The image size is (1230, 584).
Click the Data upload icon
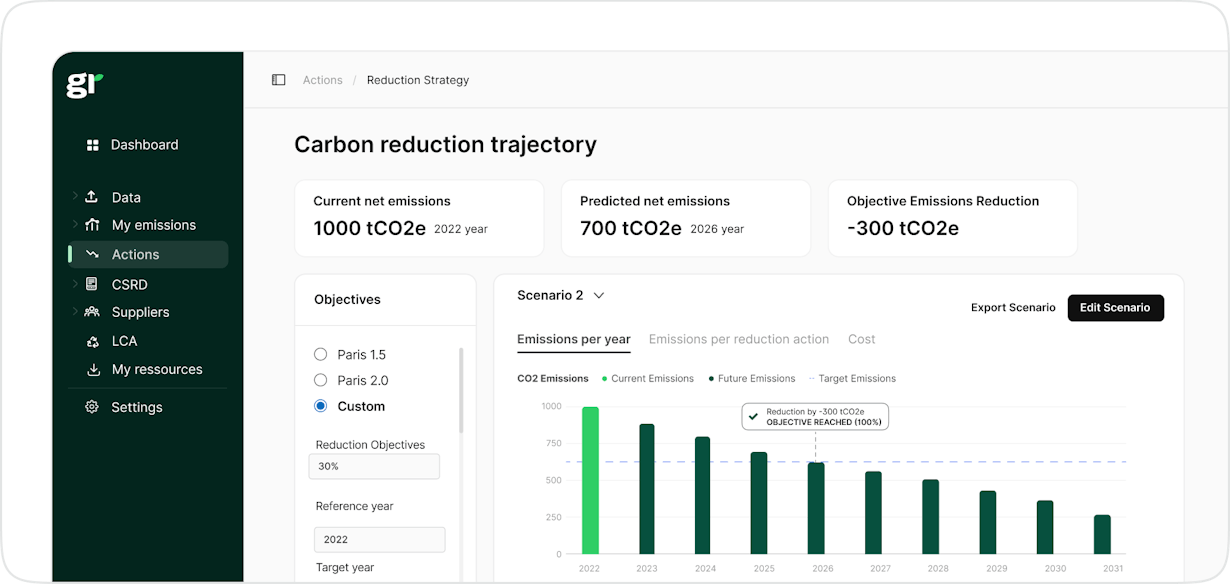click(92, 197)
